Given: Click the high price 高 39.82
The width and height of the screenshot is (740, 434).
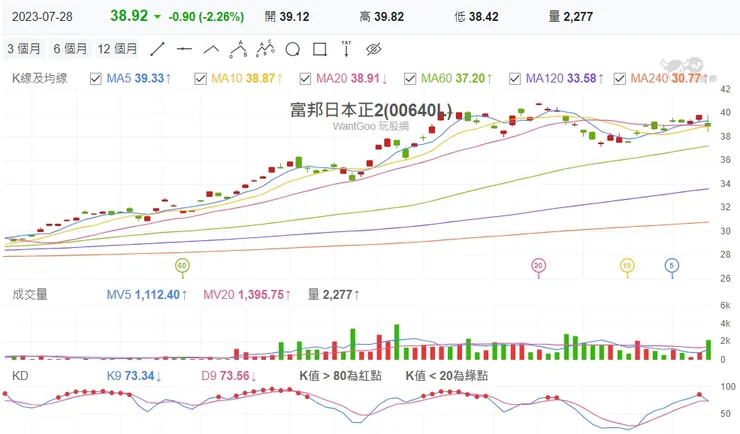Looking at the screenshot, I should (382, 17).
